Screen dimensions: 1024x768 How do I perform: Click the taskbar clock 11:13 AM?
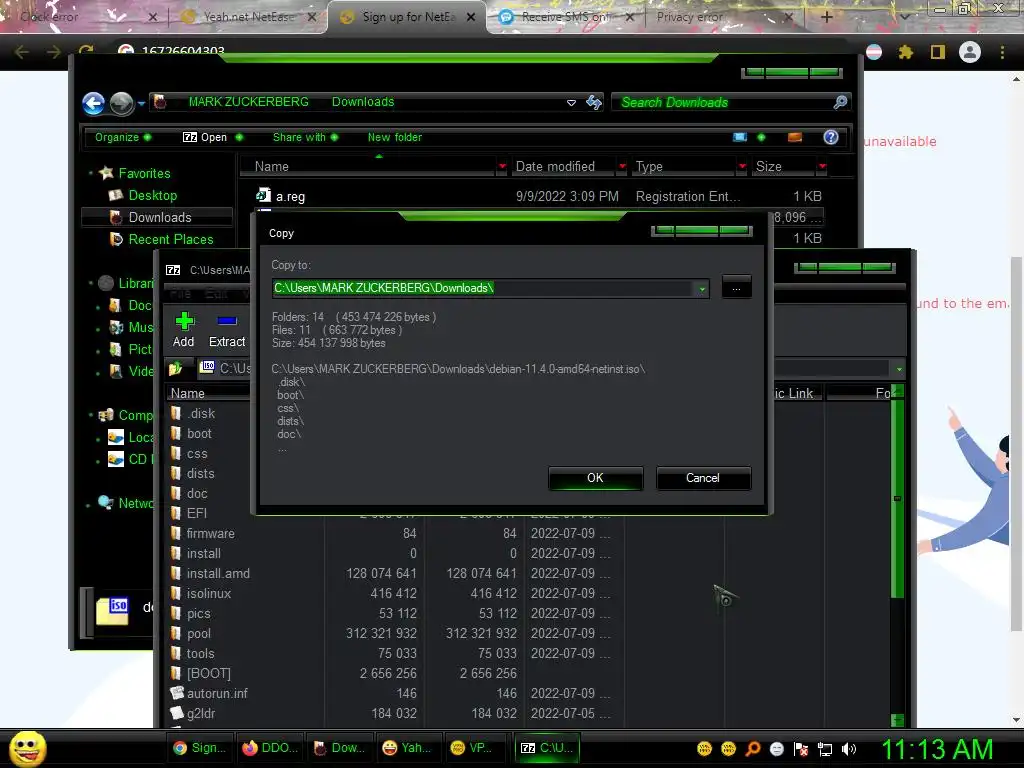point(938,749)
